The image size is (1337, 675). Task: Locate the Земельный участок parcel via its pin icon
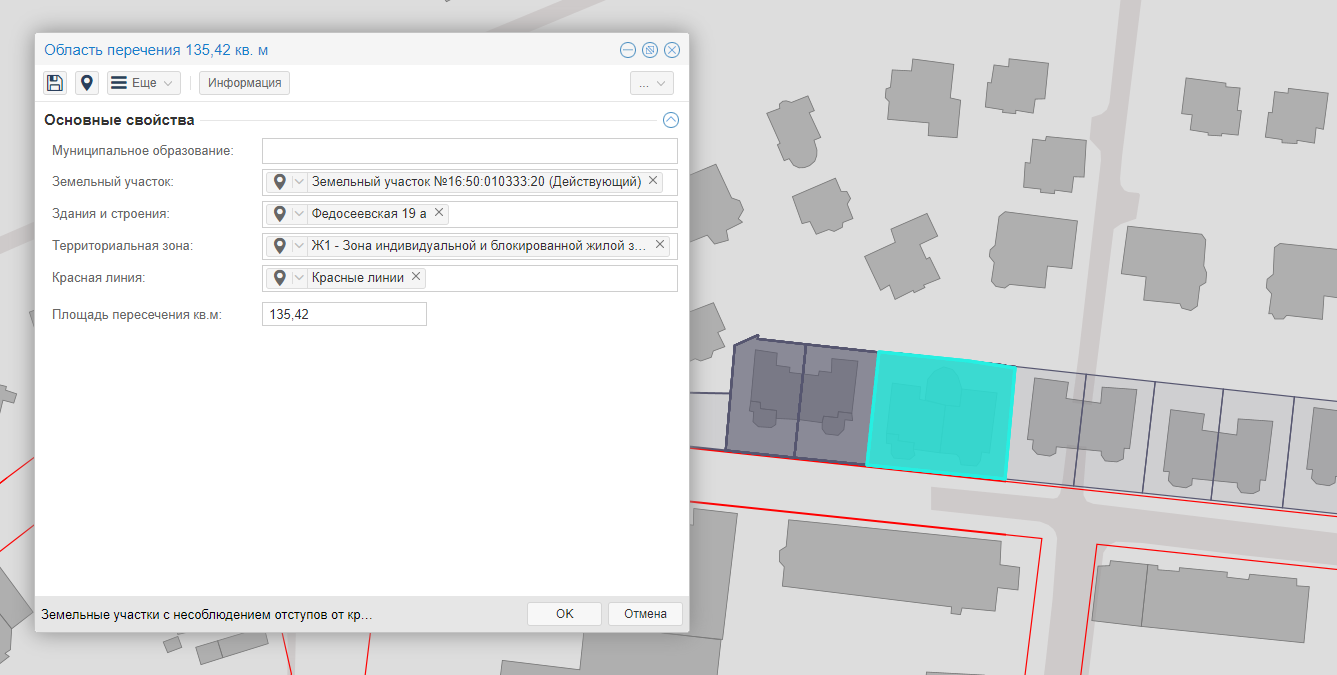[280, 182]
